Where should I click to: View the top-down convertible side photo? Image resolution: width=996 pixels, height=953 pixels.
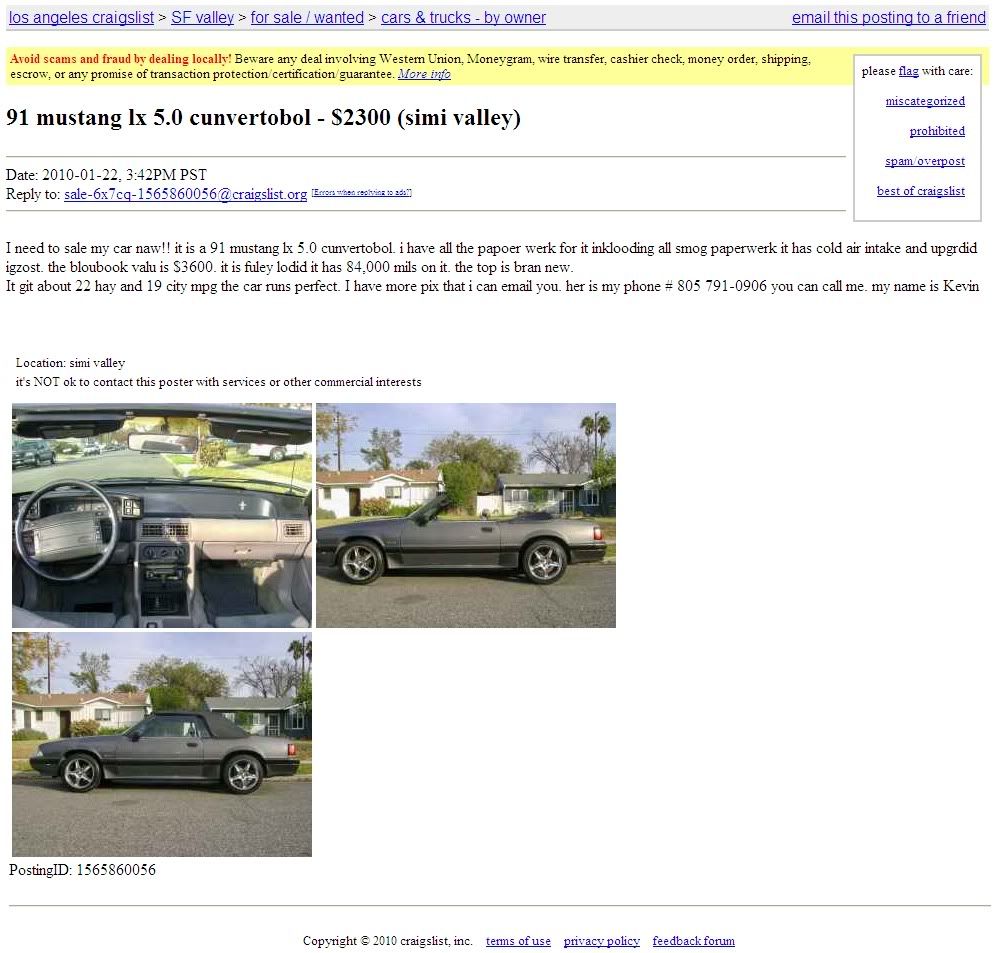pyautogui.click(x=466, y=515)
